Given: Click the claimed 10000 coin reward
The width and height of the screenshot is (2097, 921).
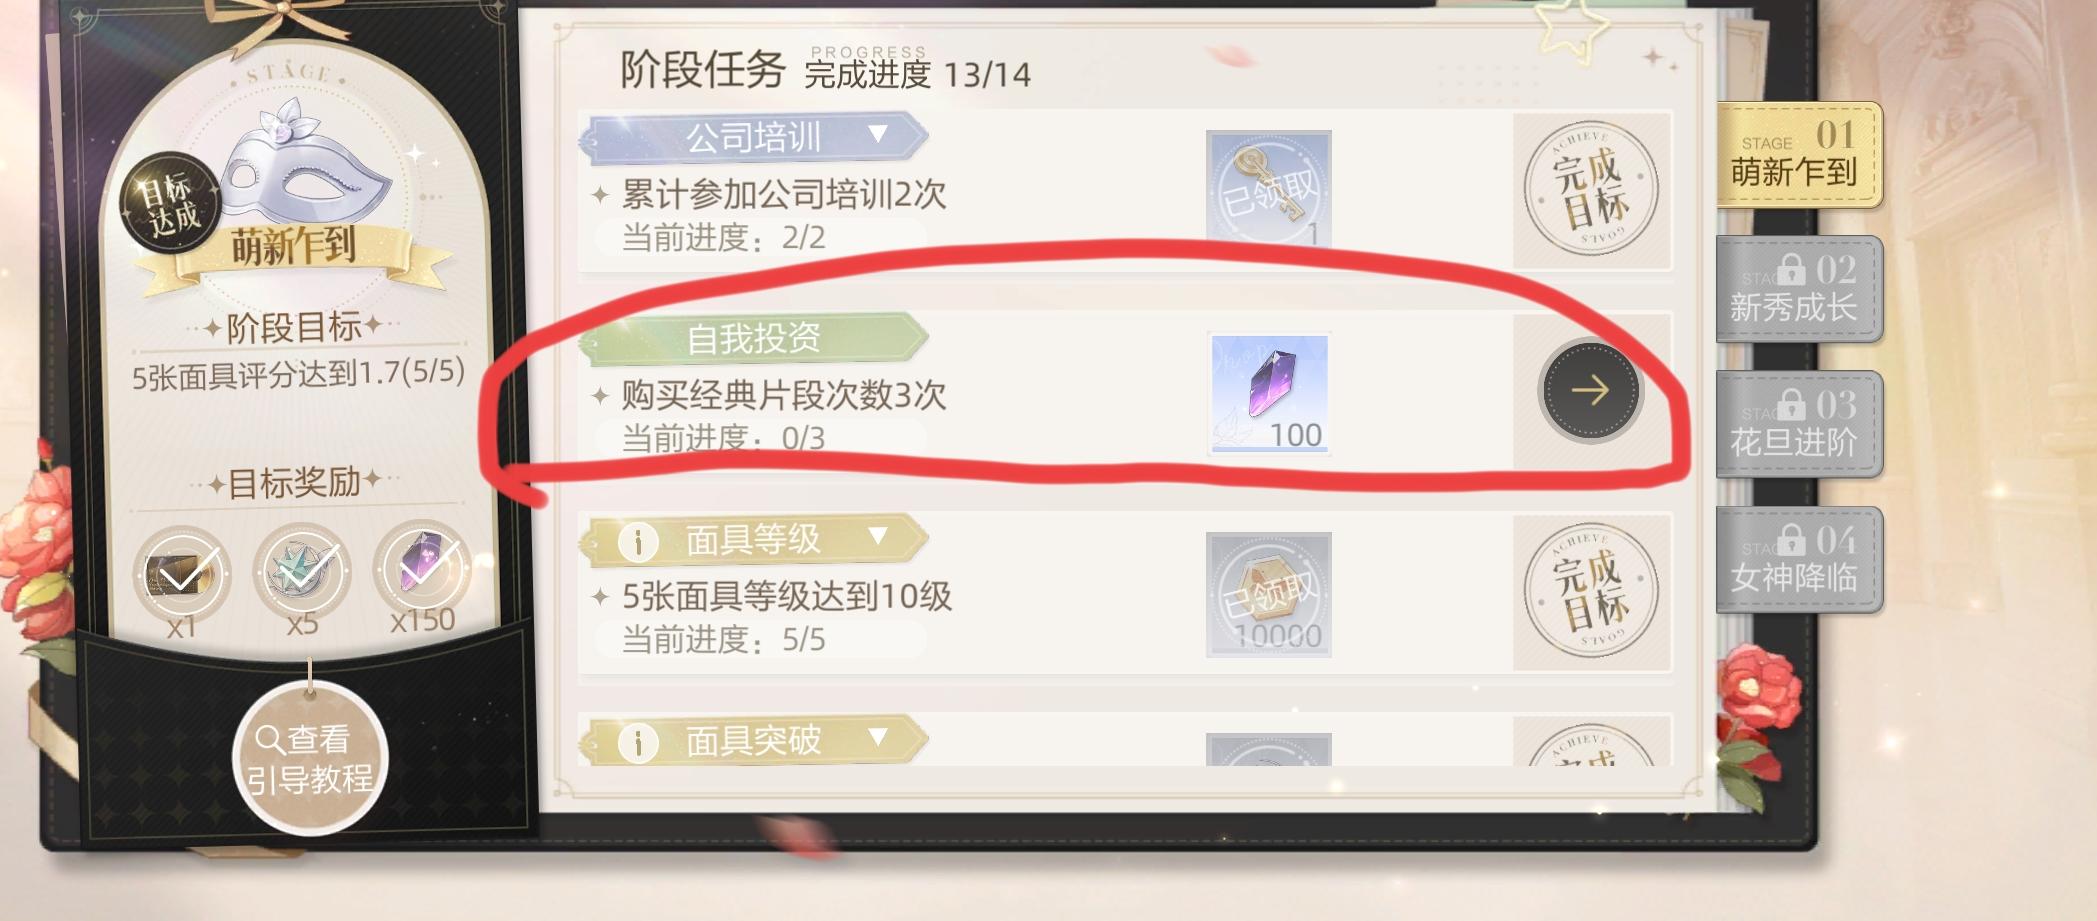Looking at the screenshot, I should (1269, 594).
